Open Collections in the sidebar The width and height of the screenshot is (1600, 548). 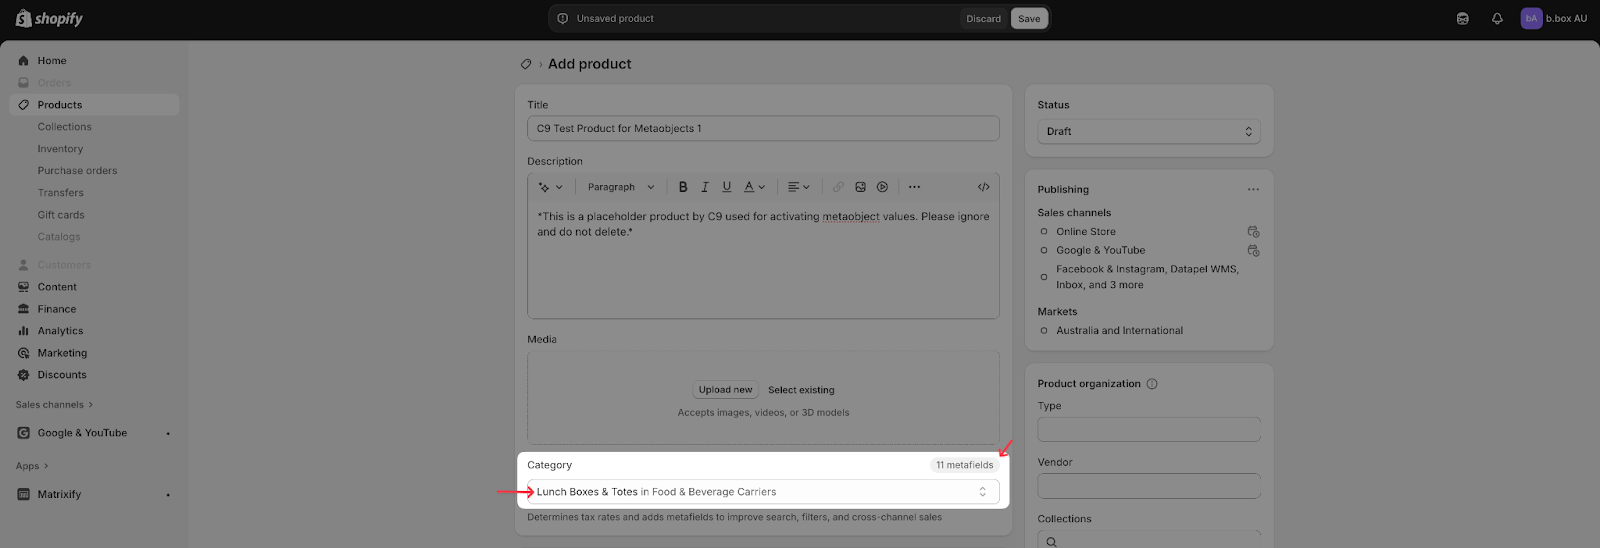64,127
